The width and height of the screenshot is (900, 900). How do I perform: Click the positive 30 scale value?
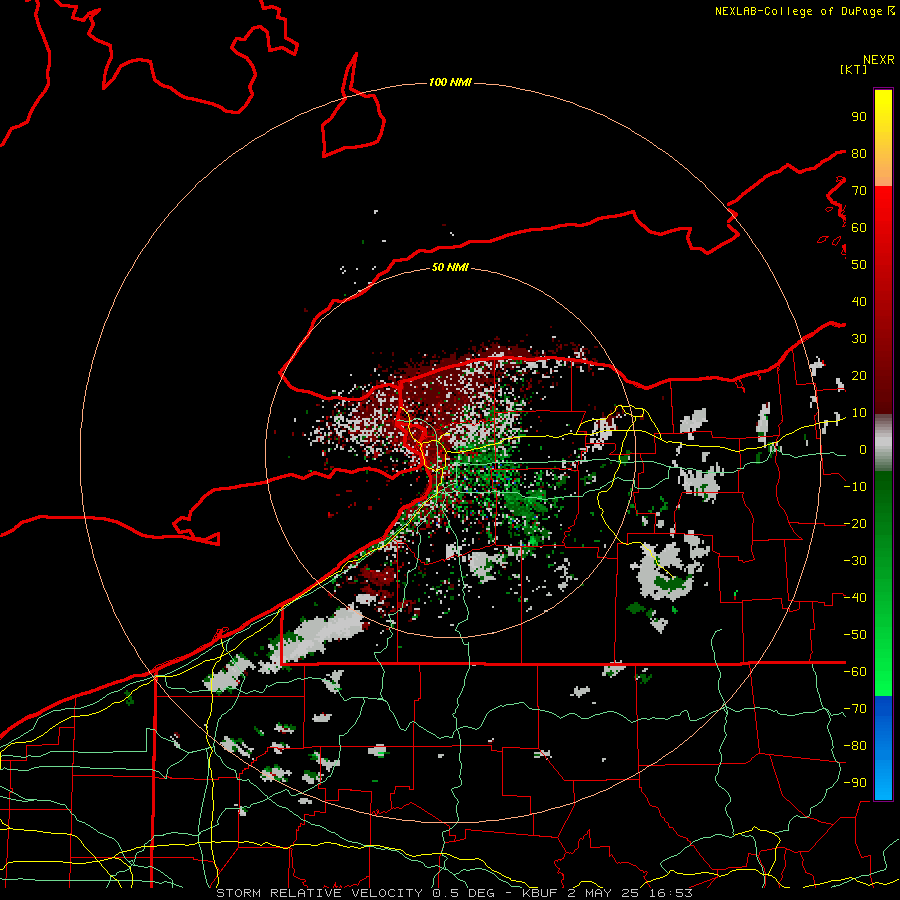[859, 339]
